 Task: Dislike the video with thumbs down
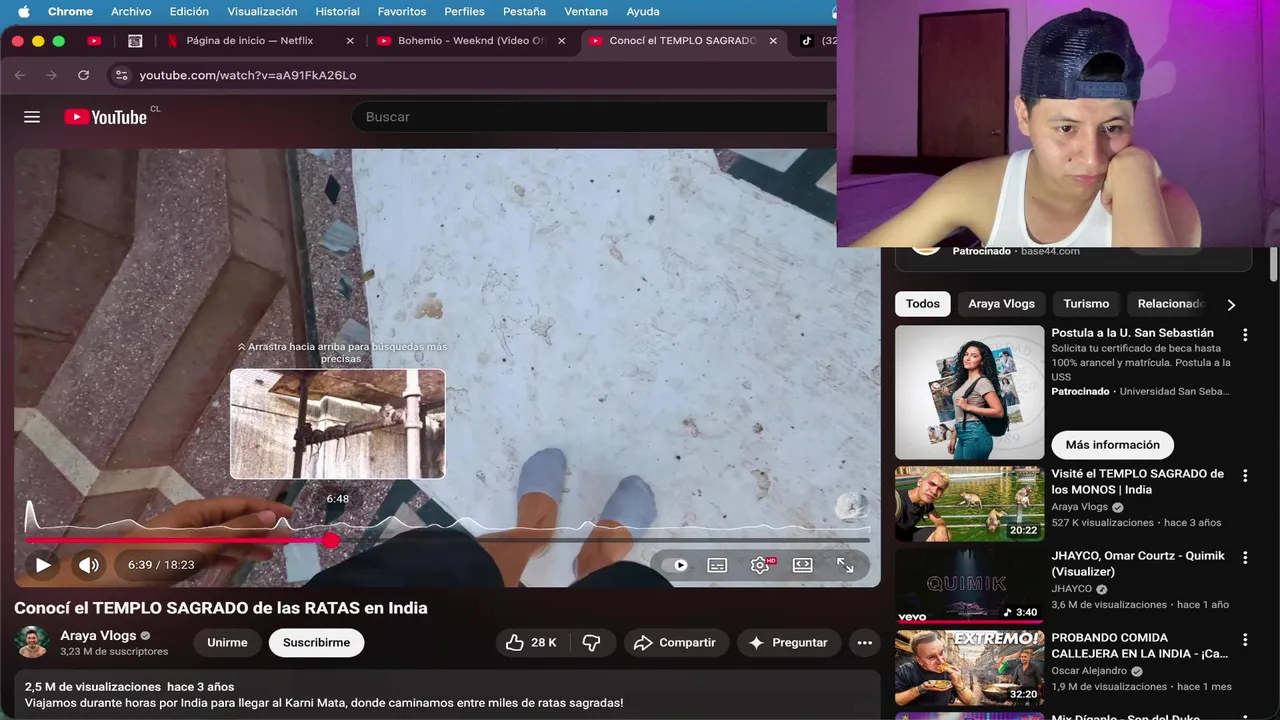coord(591,643)
